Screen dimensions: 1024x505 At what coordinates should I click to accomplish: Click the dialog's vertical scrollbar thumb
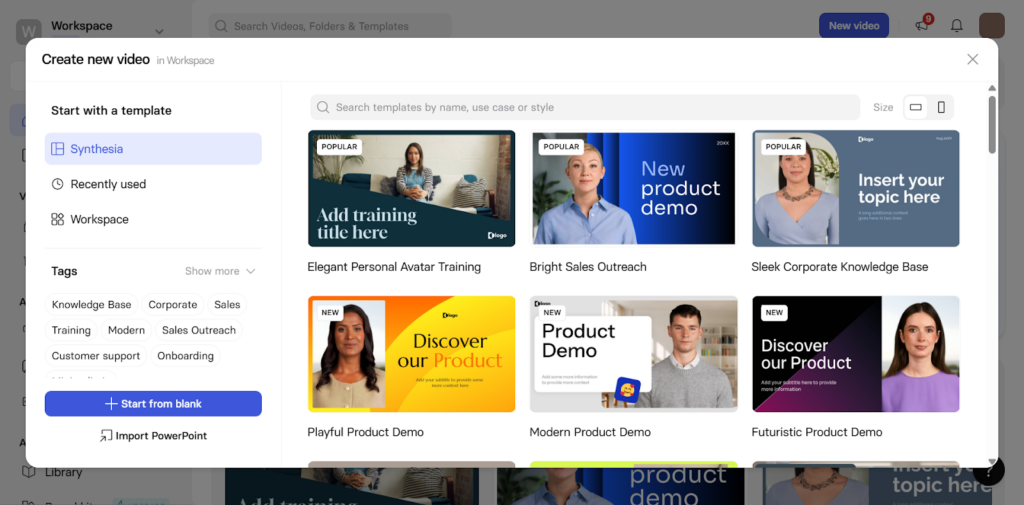point(992,124)
